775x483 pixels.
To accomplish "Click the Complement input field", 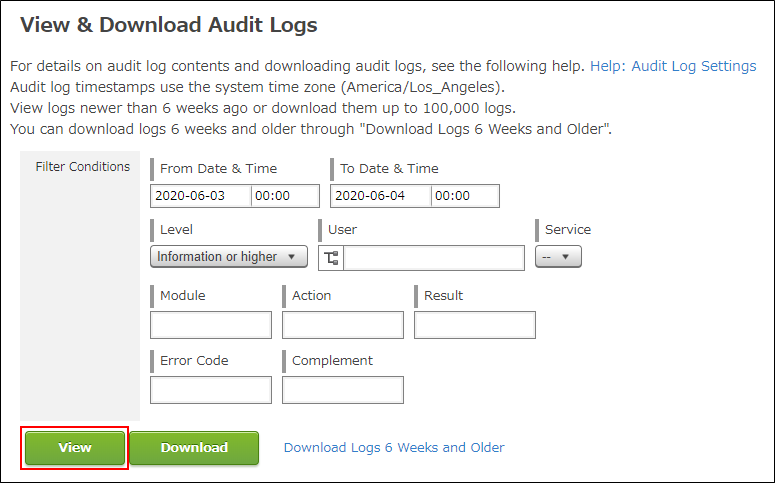I will (343, 390).
